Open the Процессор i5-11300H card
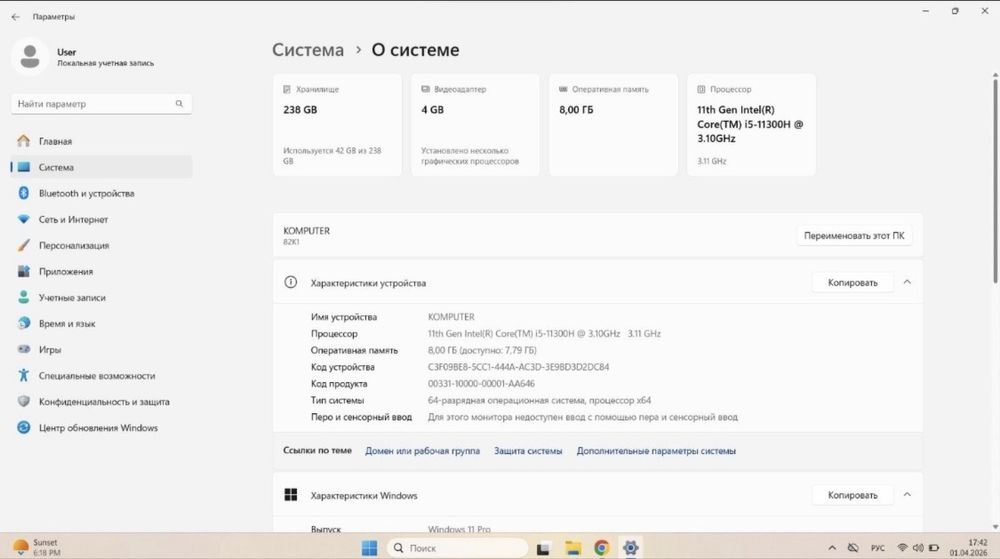This screenshot has height=559, width=1000. click(751, 125)
